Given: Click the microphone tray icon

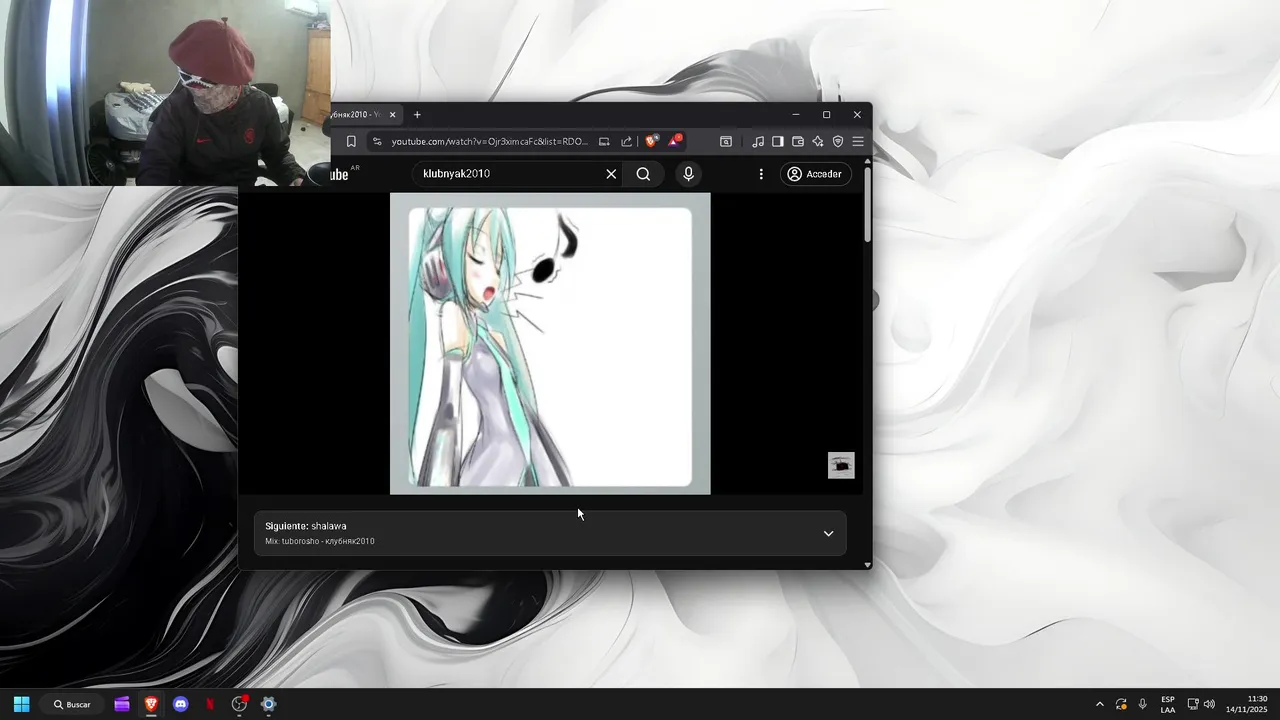Looking at the screenshot, I should pos(1143,704).
